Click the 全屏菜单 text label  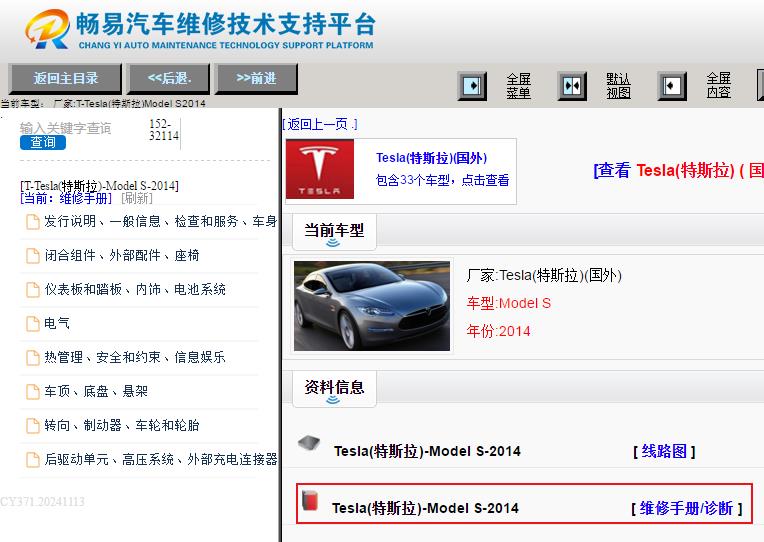tap(518, 86)
